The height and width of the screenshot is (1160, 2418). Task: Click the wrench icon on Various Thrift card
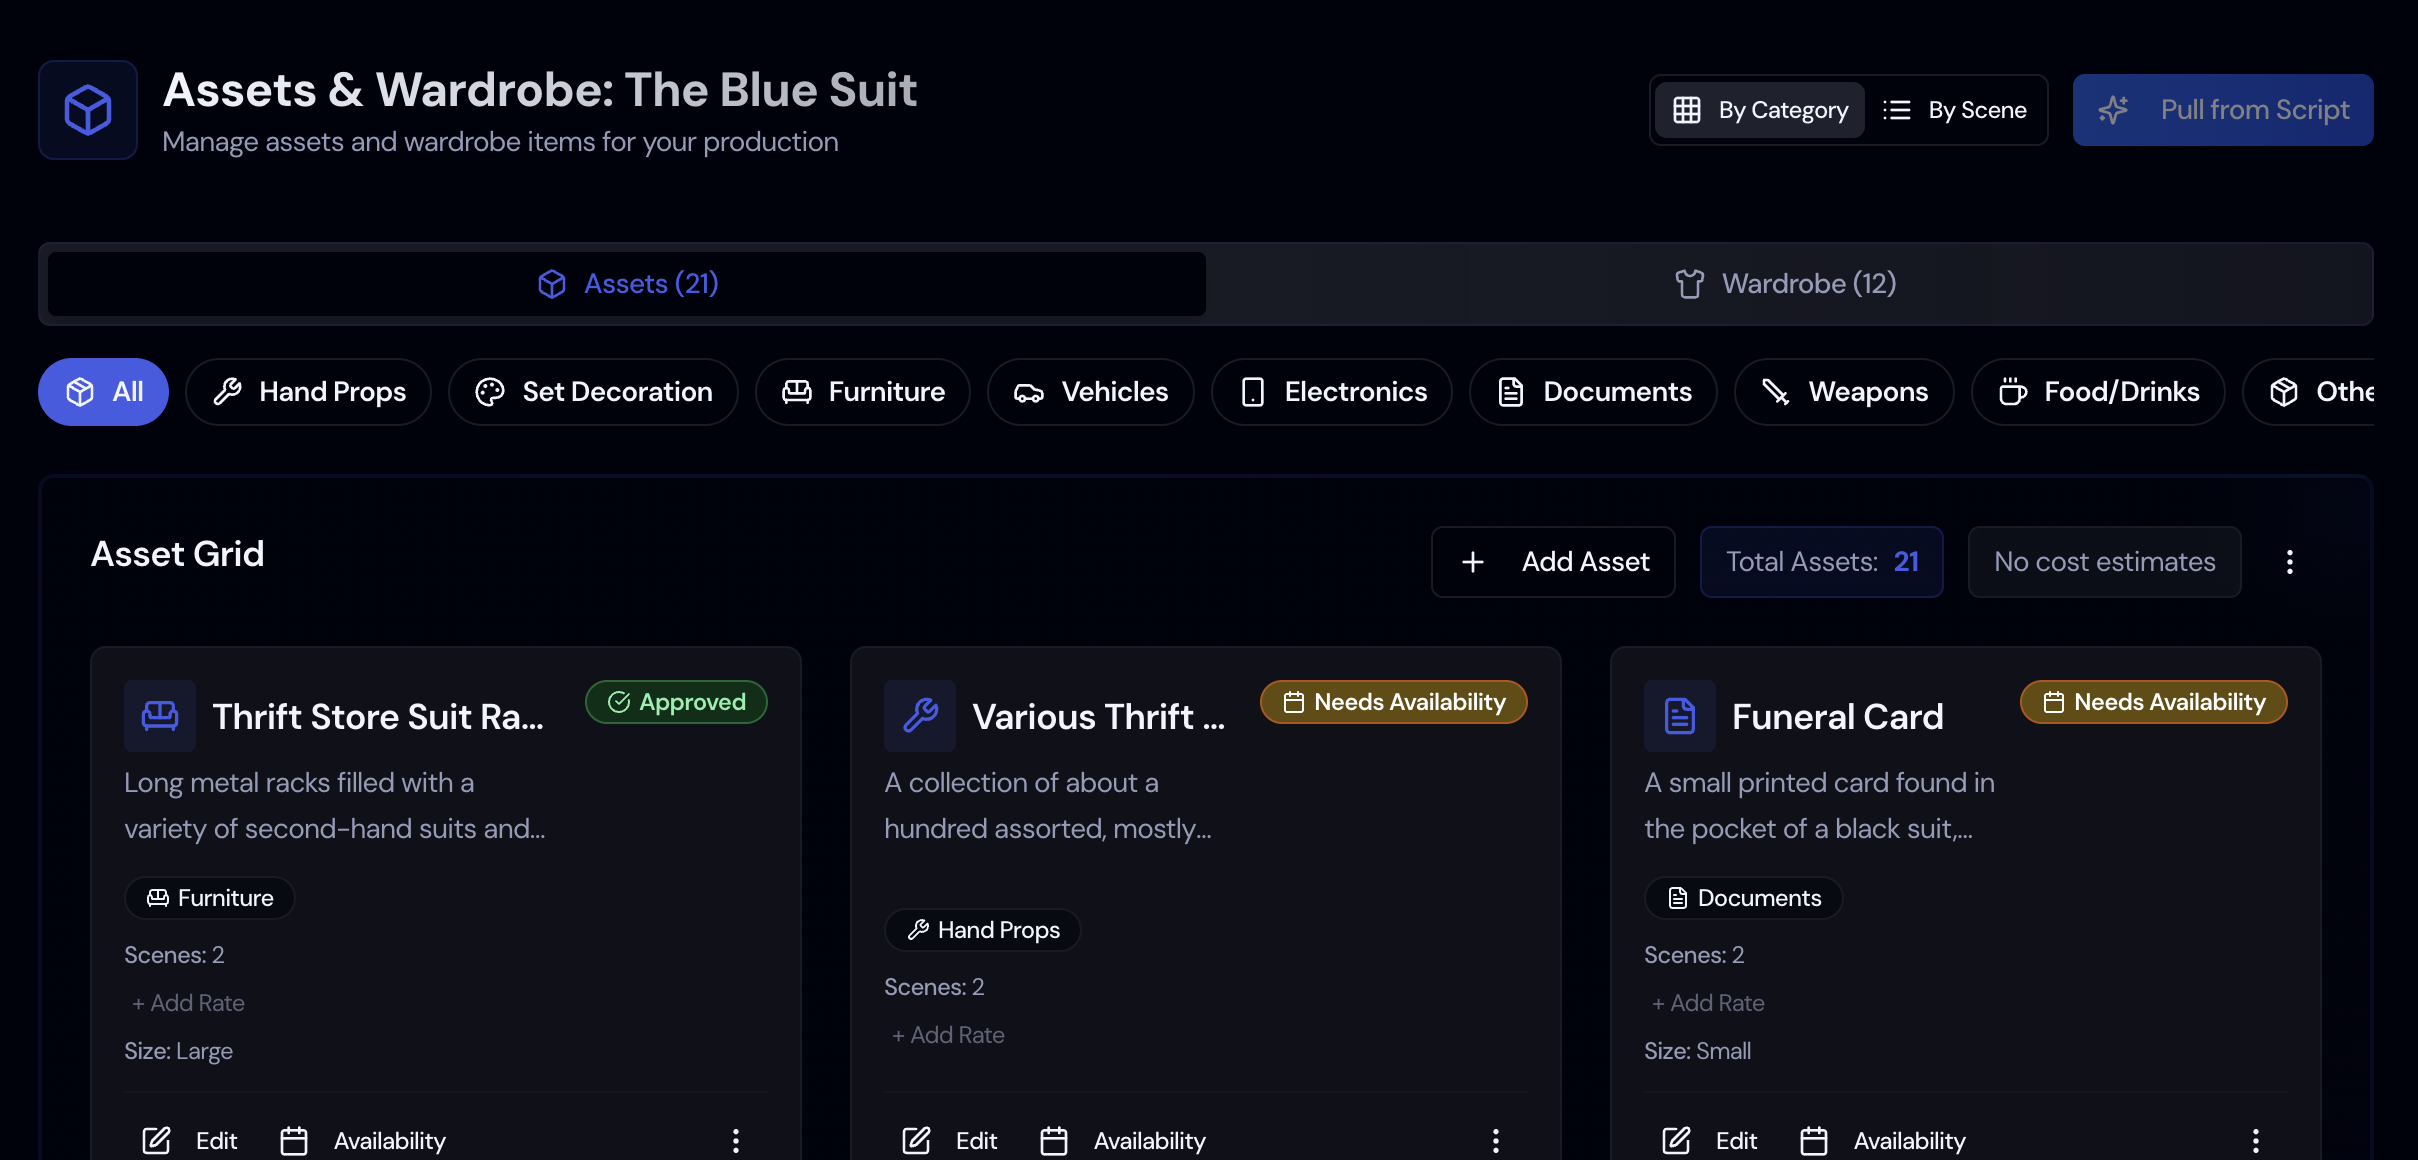coord(920,716)
